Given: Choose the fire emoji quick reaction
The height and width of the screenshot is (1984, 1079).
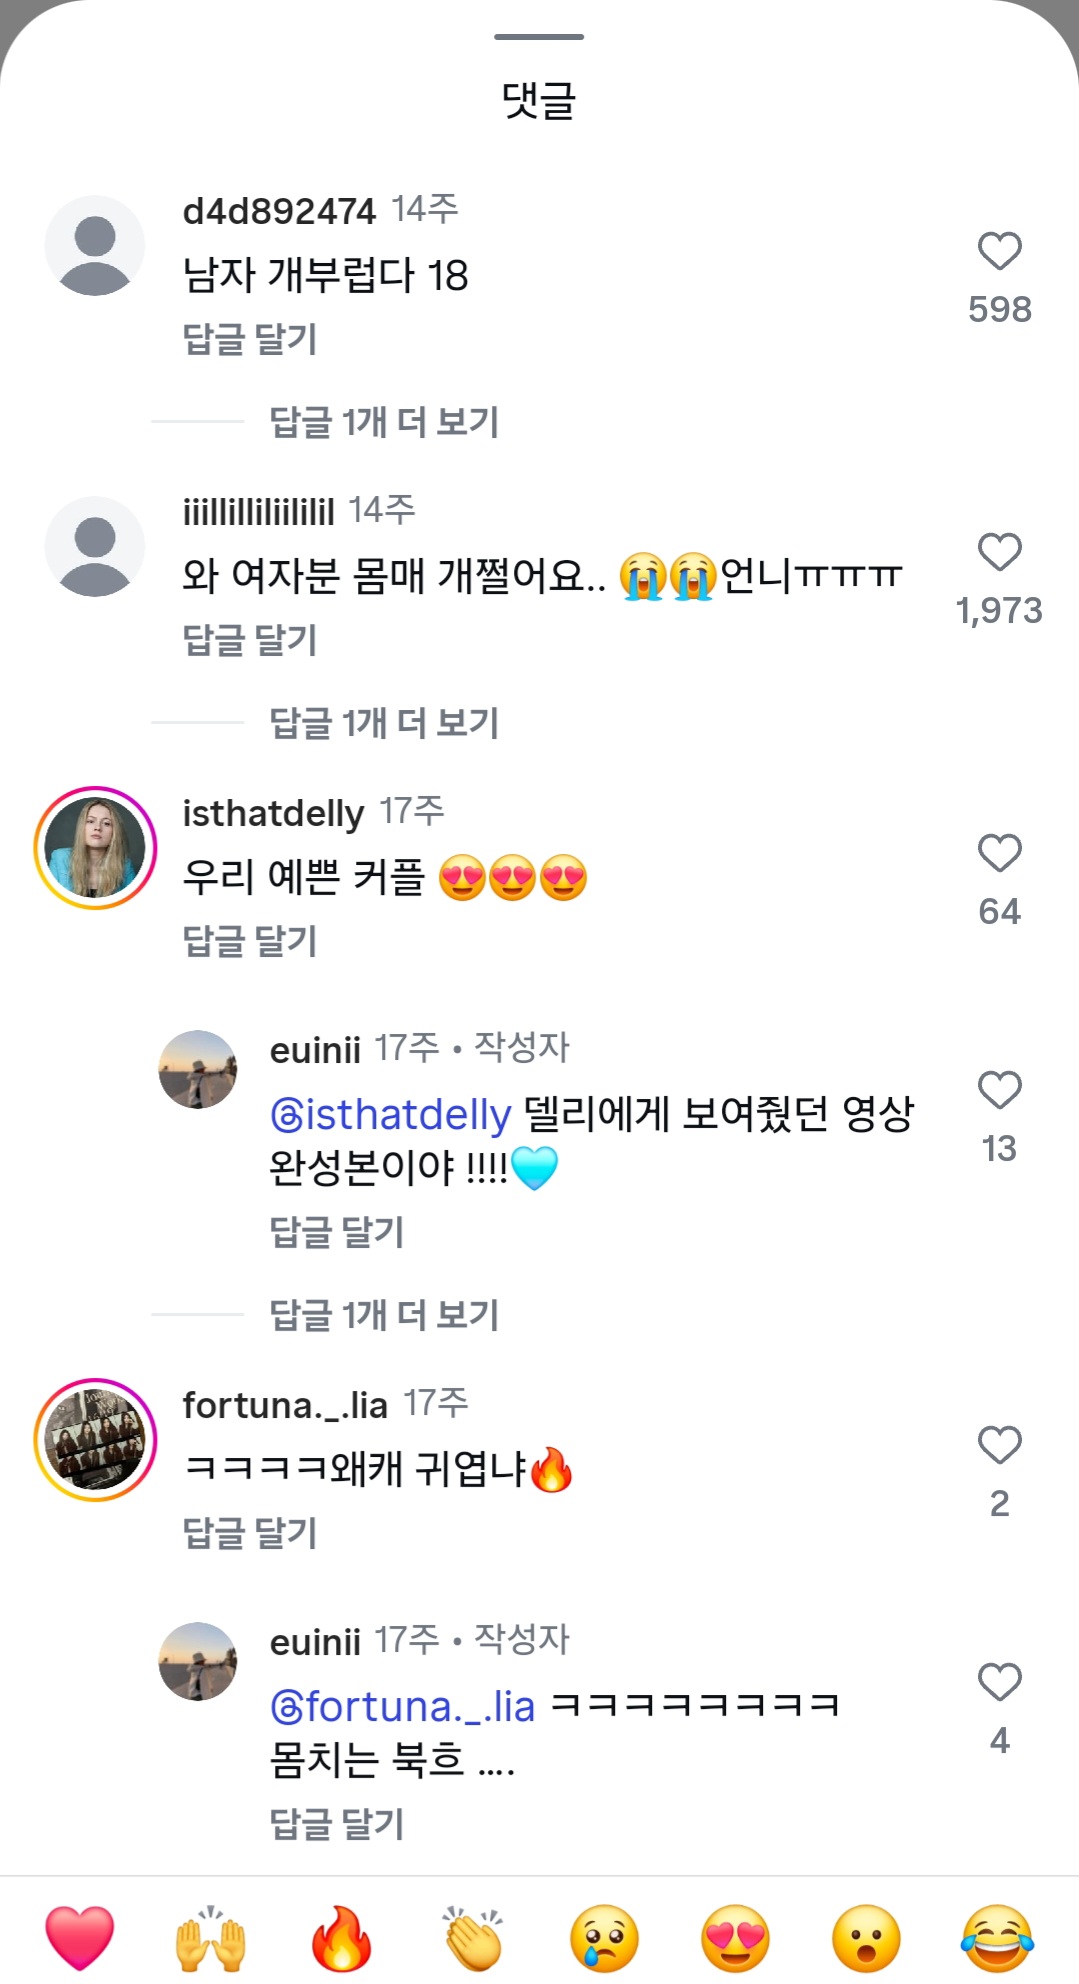Looking at the screenshot, I should 341,1937.
